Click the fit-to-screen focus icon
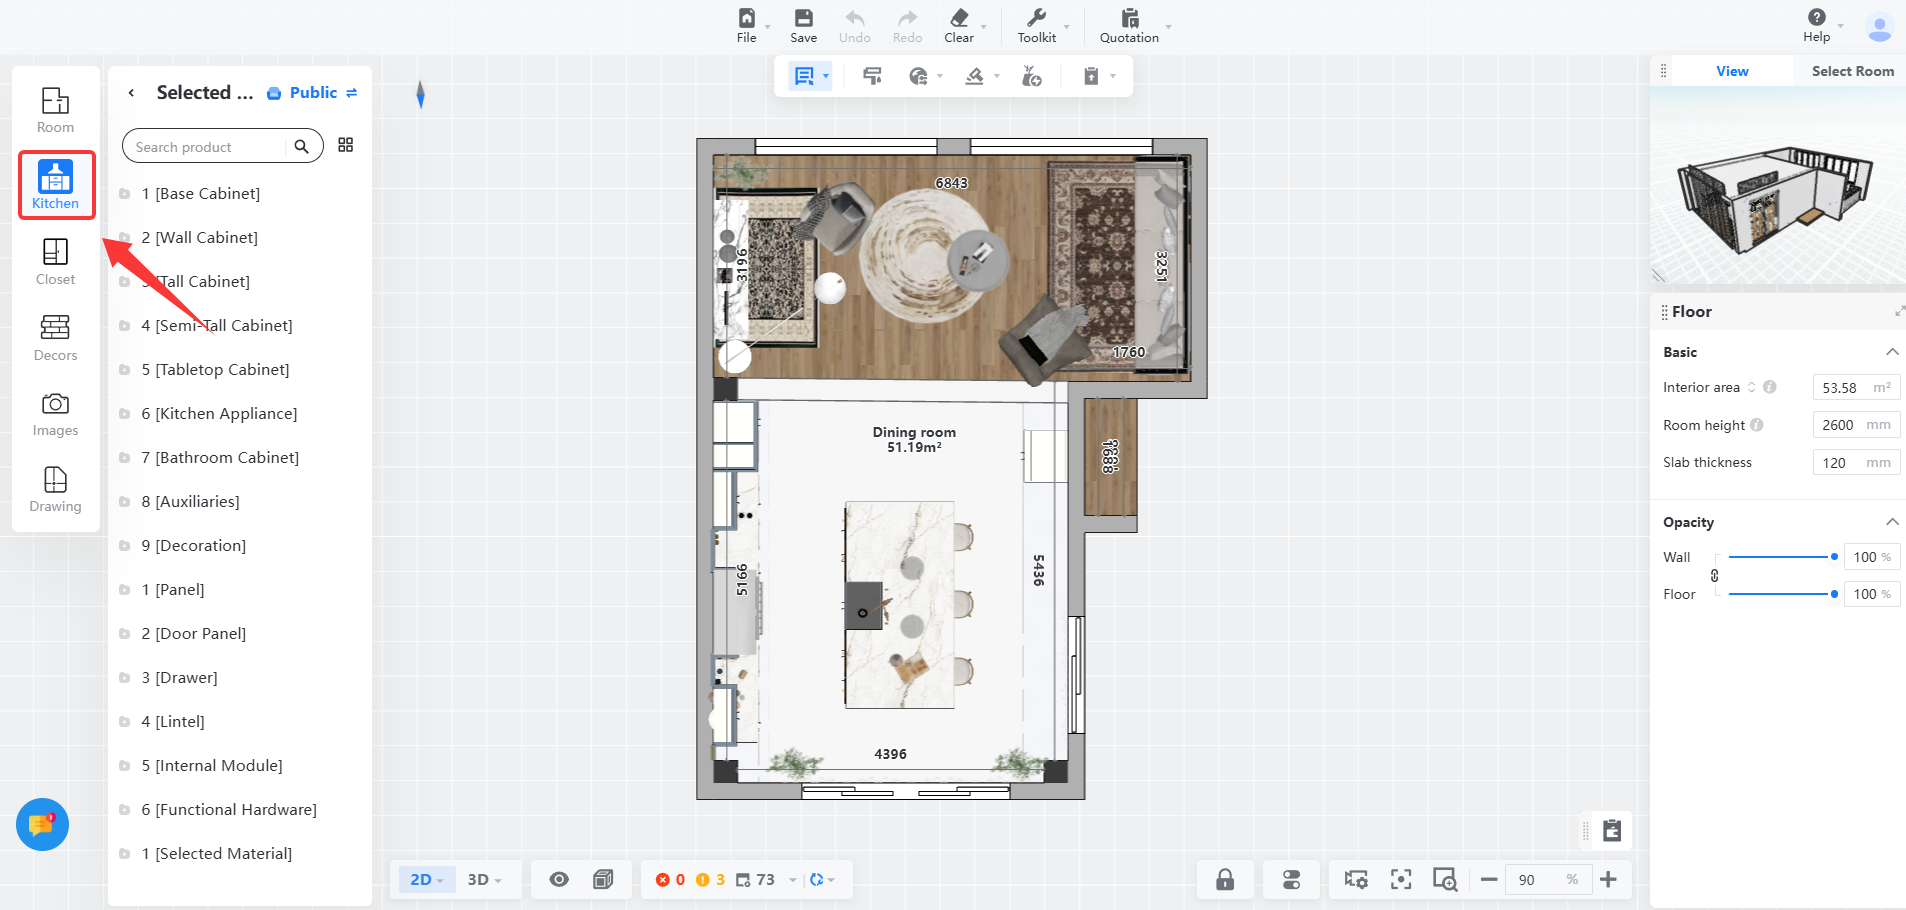The width and height of the screenshot is (1906, 910). coord(1401,879)
